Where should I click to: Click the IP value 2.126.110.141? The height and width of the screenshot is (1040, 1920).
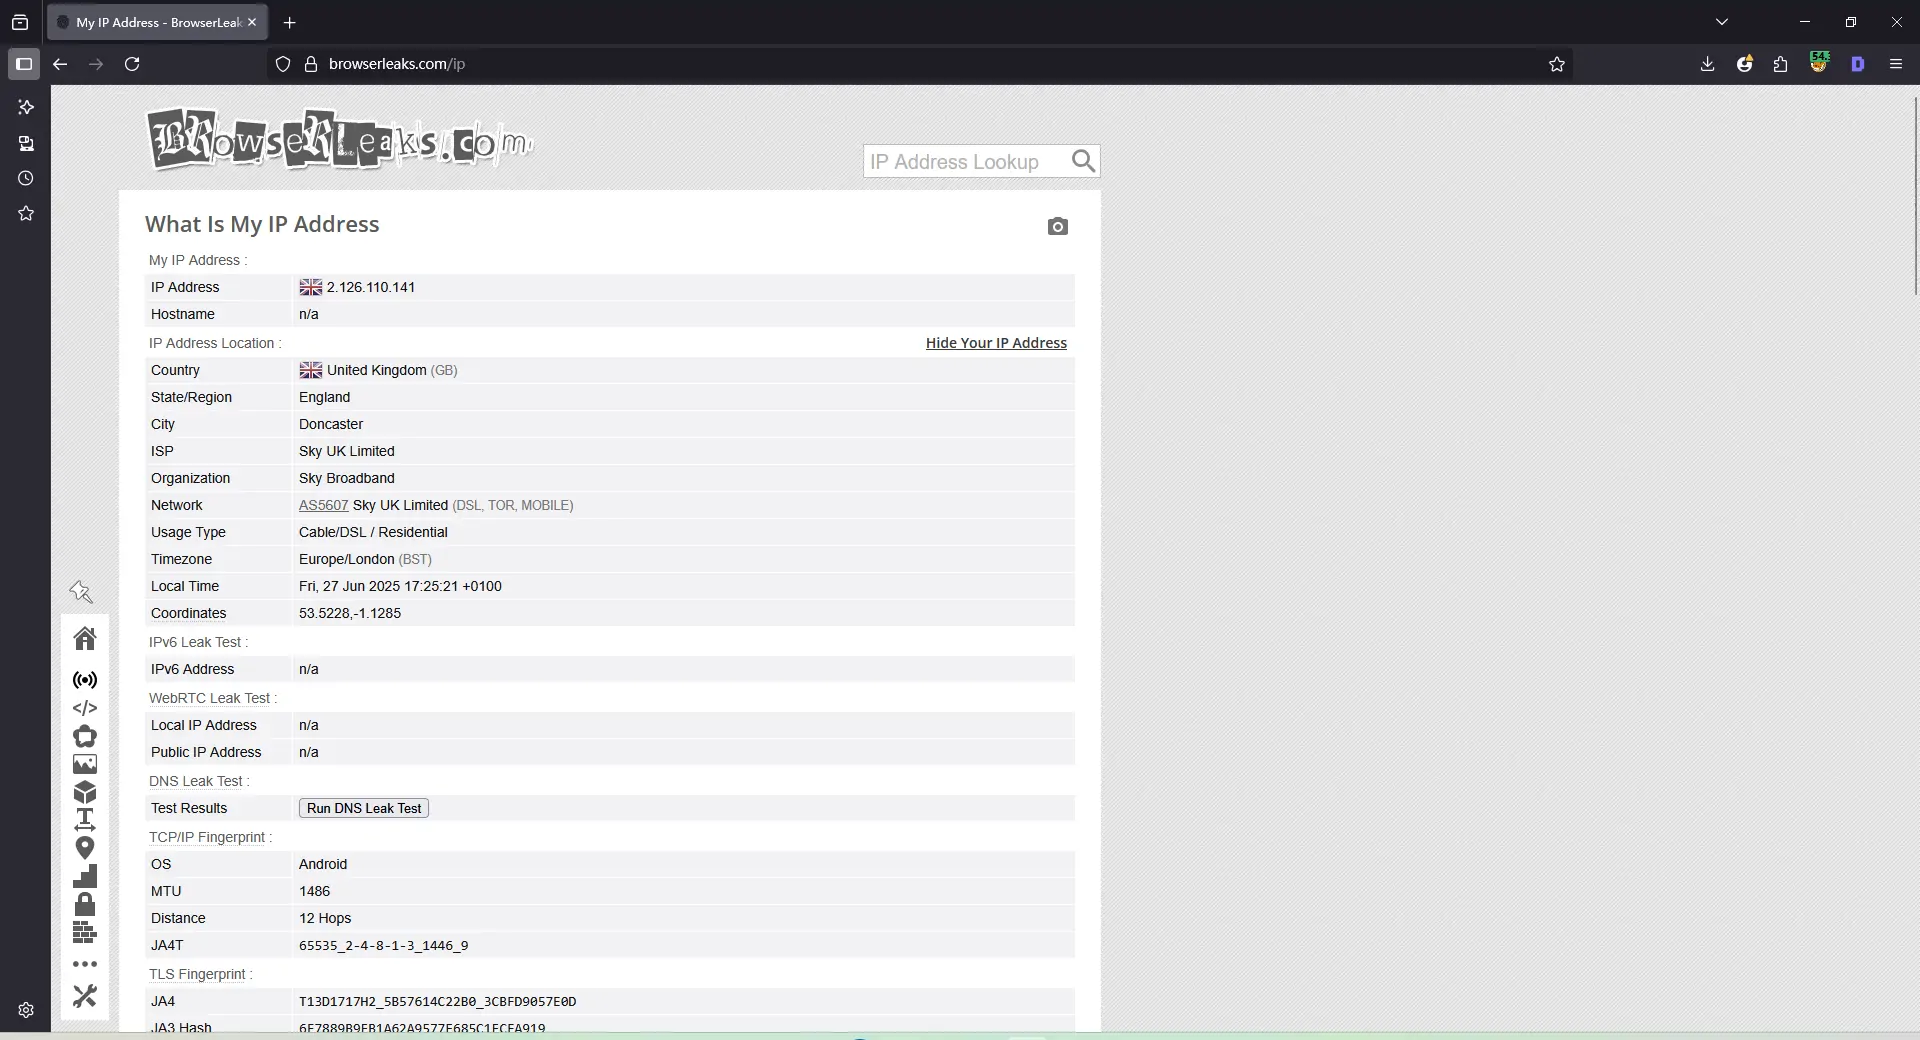pyautogui.click(x=371, y=287)
